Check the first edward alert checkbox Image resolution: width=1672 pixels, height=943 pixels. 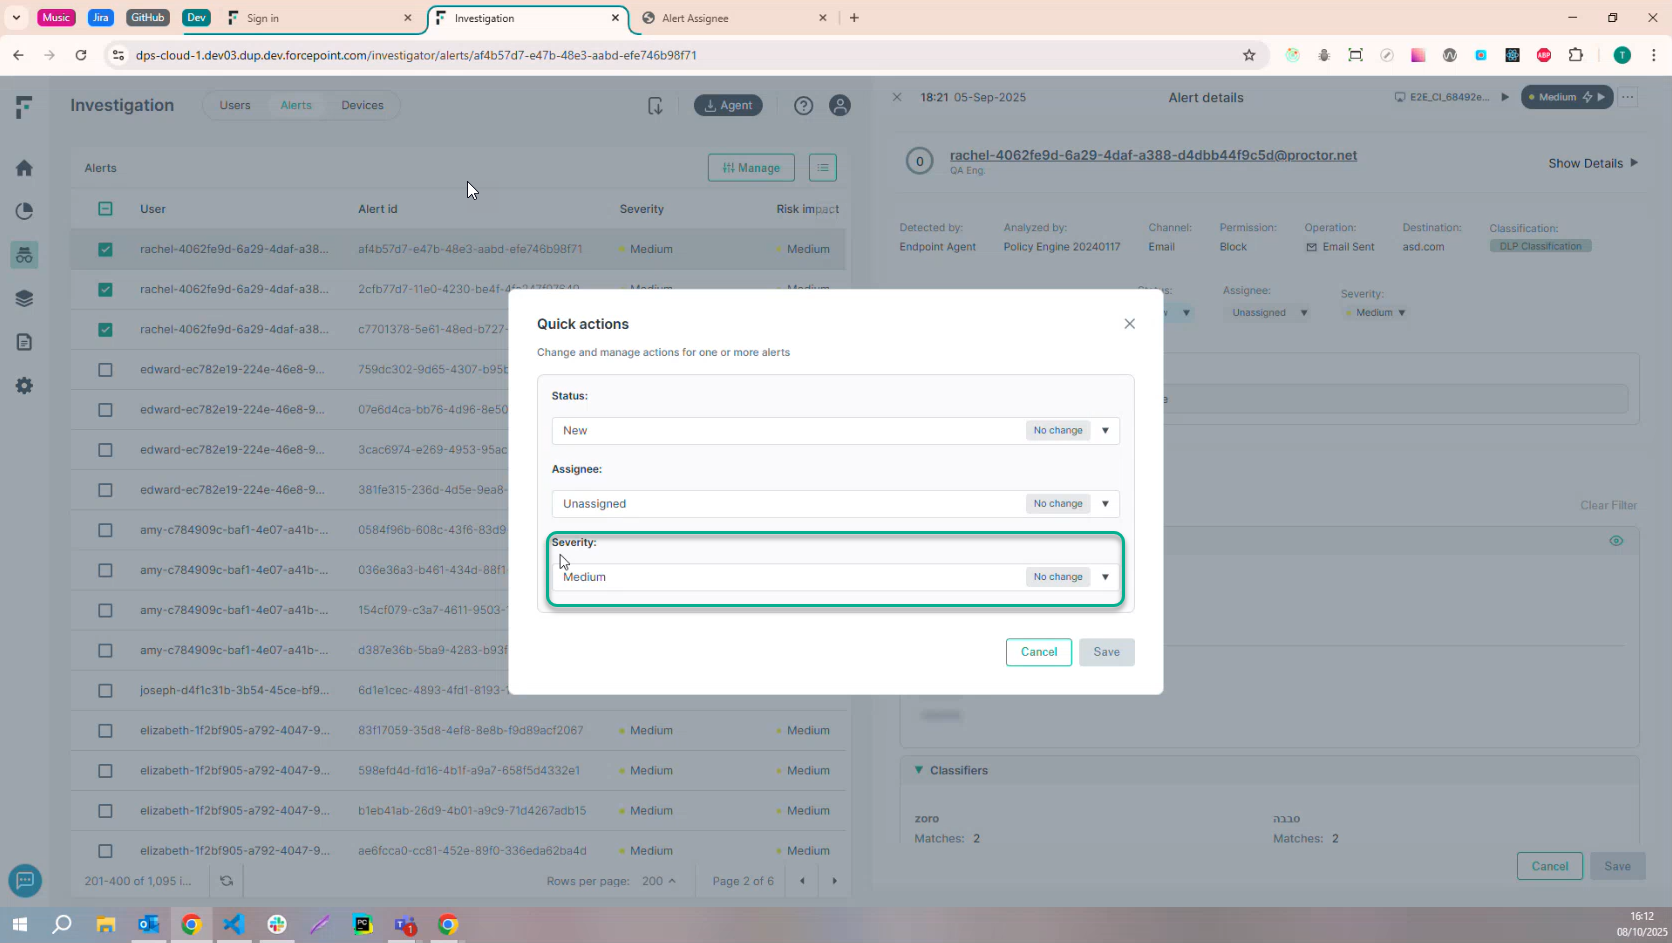click(105, 370)
